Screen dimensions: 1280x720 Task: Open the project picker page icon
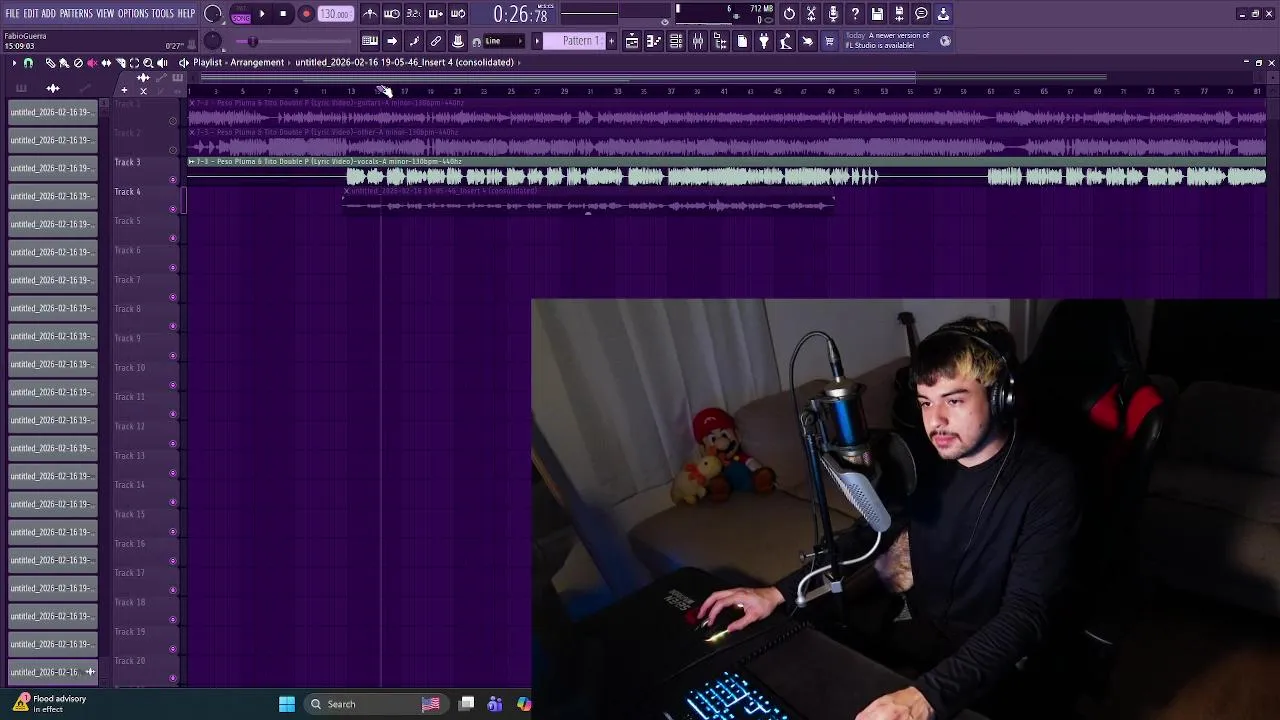[742, 41]
